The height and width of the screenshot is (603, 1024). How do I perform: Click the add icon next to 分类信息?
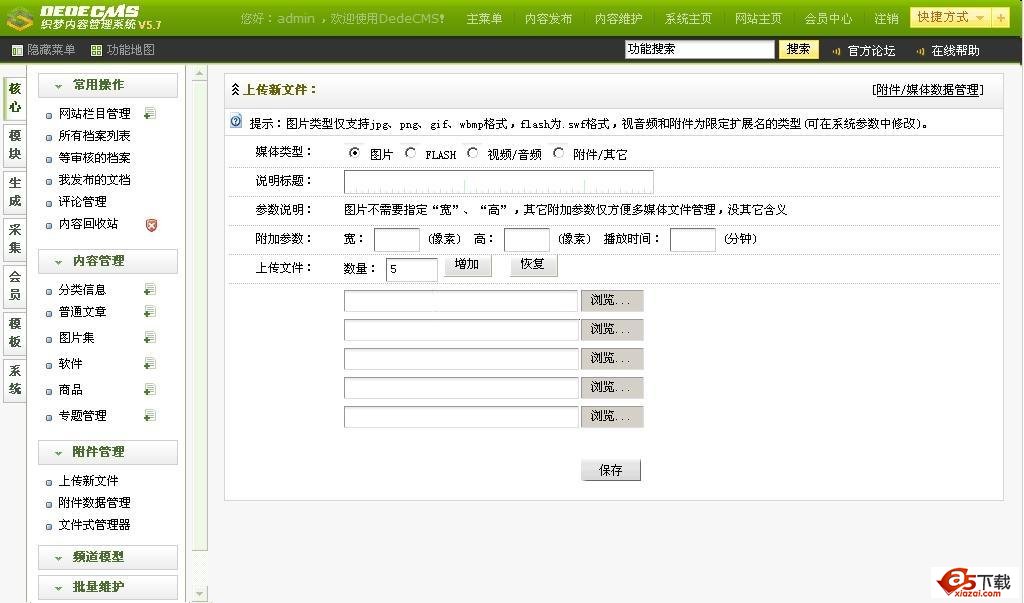(150, 289)
